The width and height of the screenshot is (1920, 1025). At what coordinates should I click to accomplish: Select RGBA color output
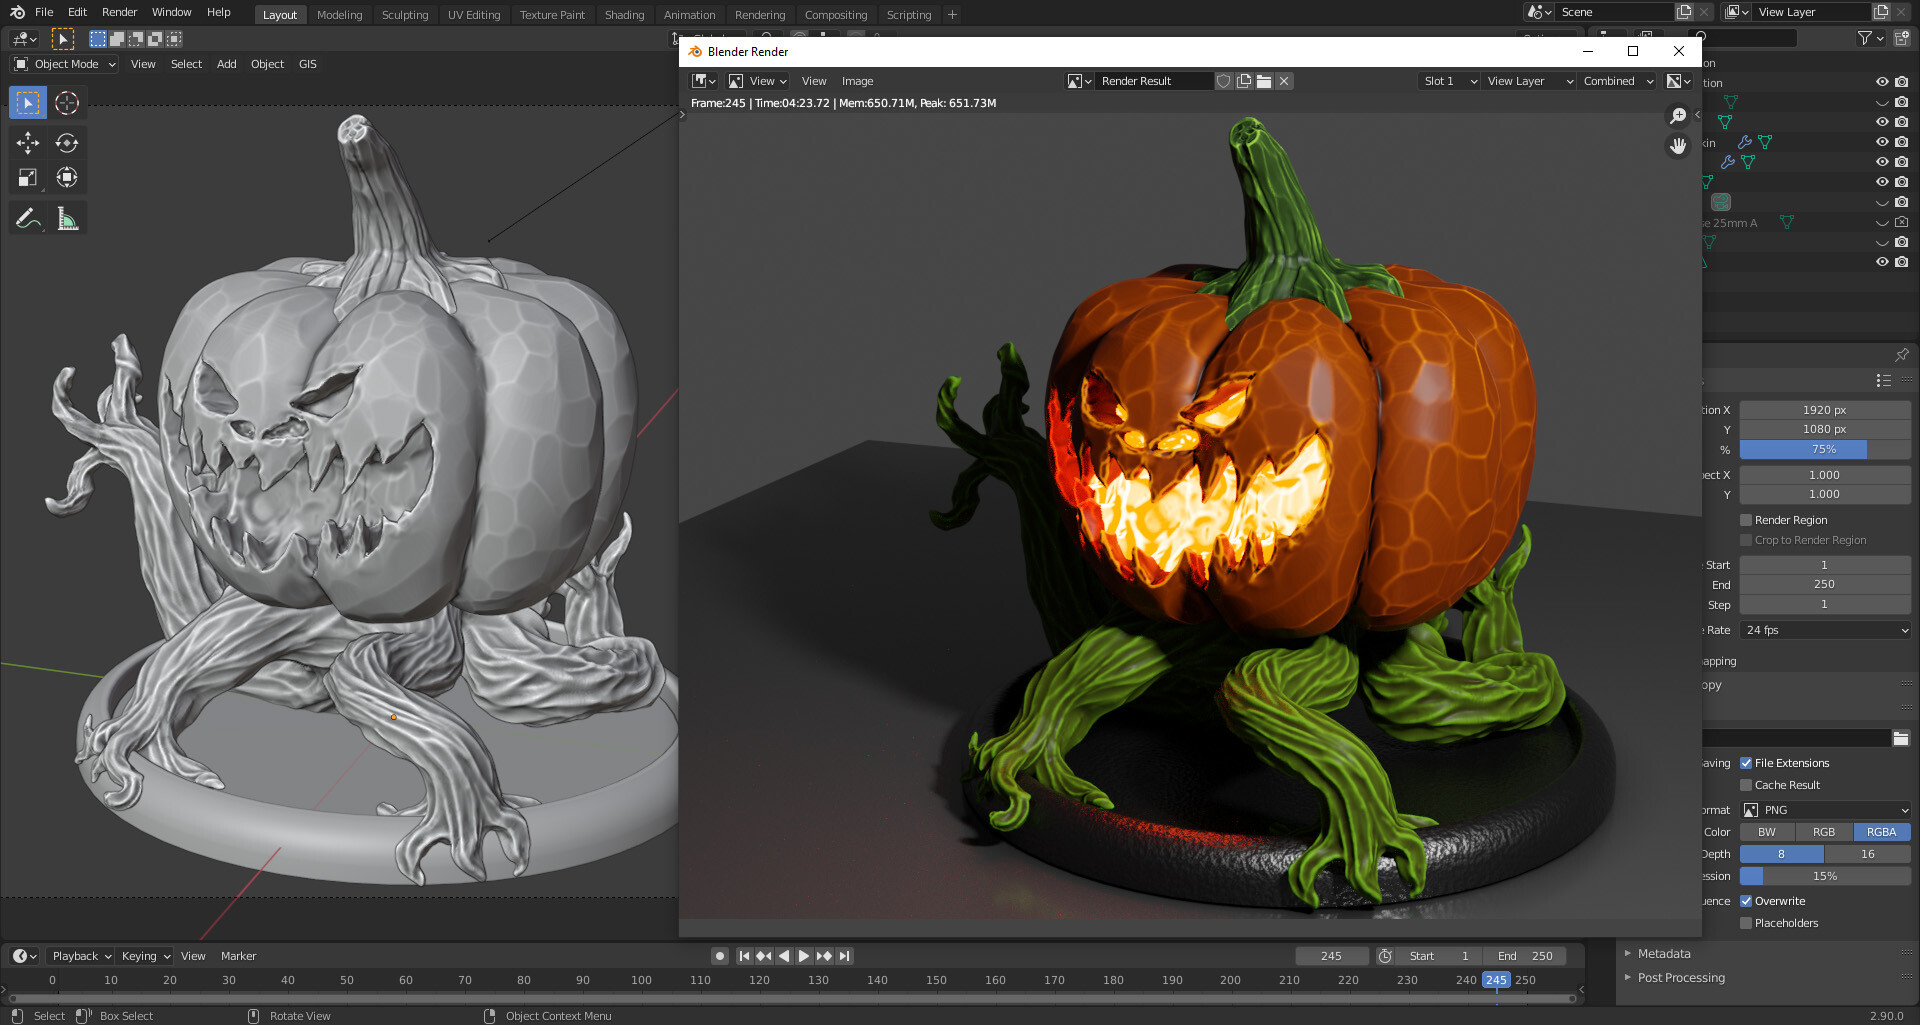(1880, 831)
